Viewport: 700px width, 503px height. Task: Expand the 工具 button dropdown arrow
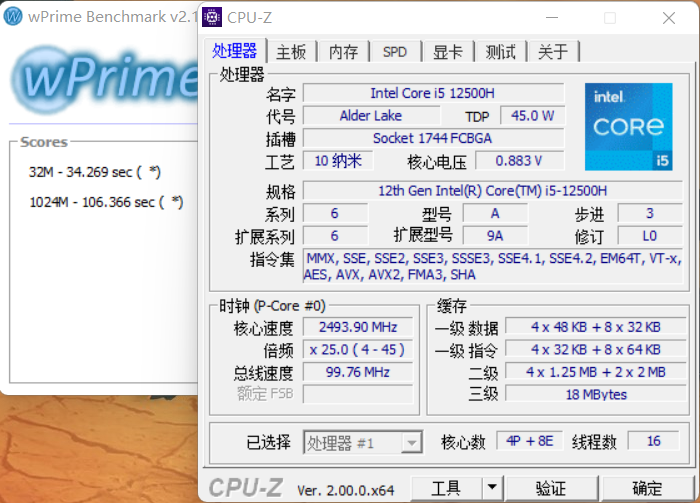pos(492,487)
